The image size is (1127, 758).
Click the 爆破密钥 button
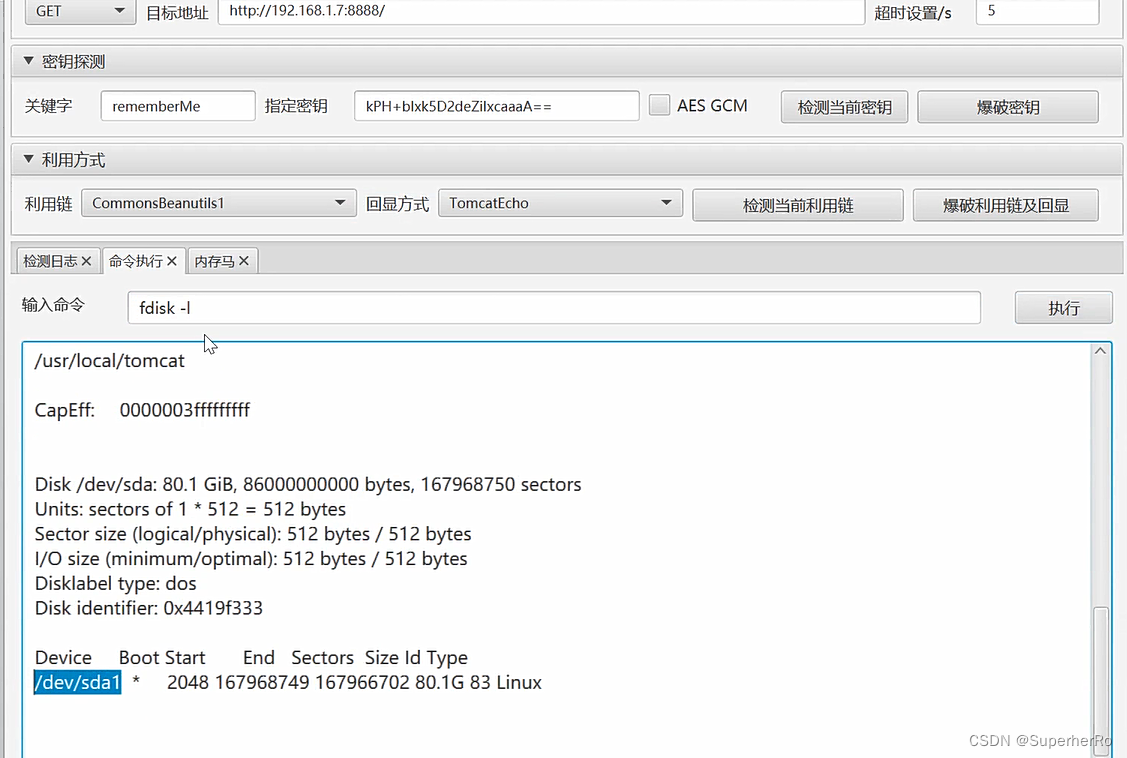pos(1008,107)
